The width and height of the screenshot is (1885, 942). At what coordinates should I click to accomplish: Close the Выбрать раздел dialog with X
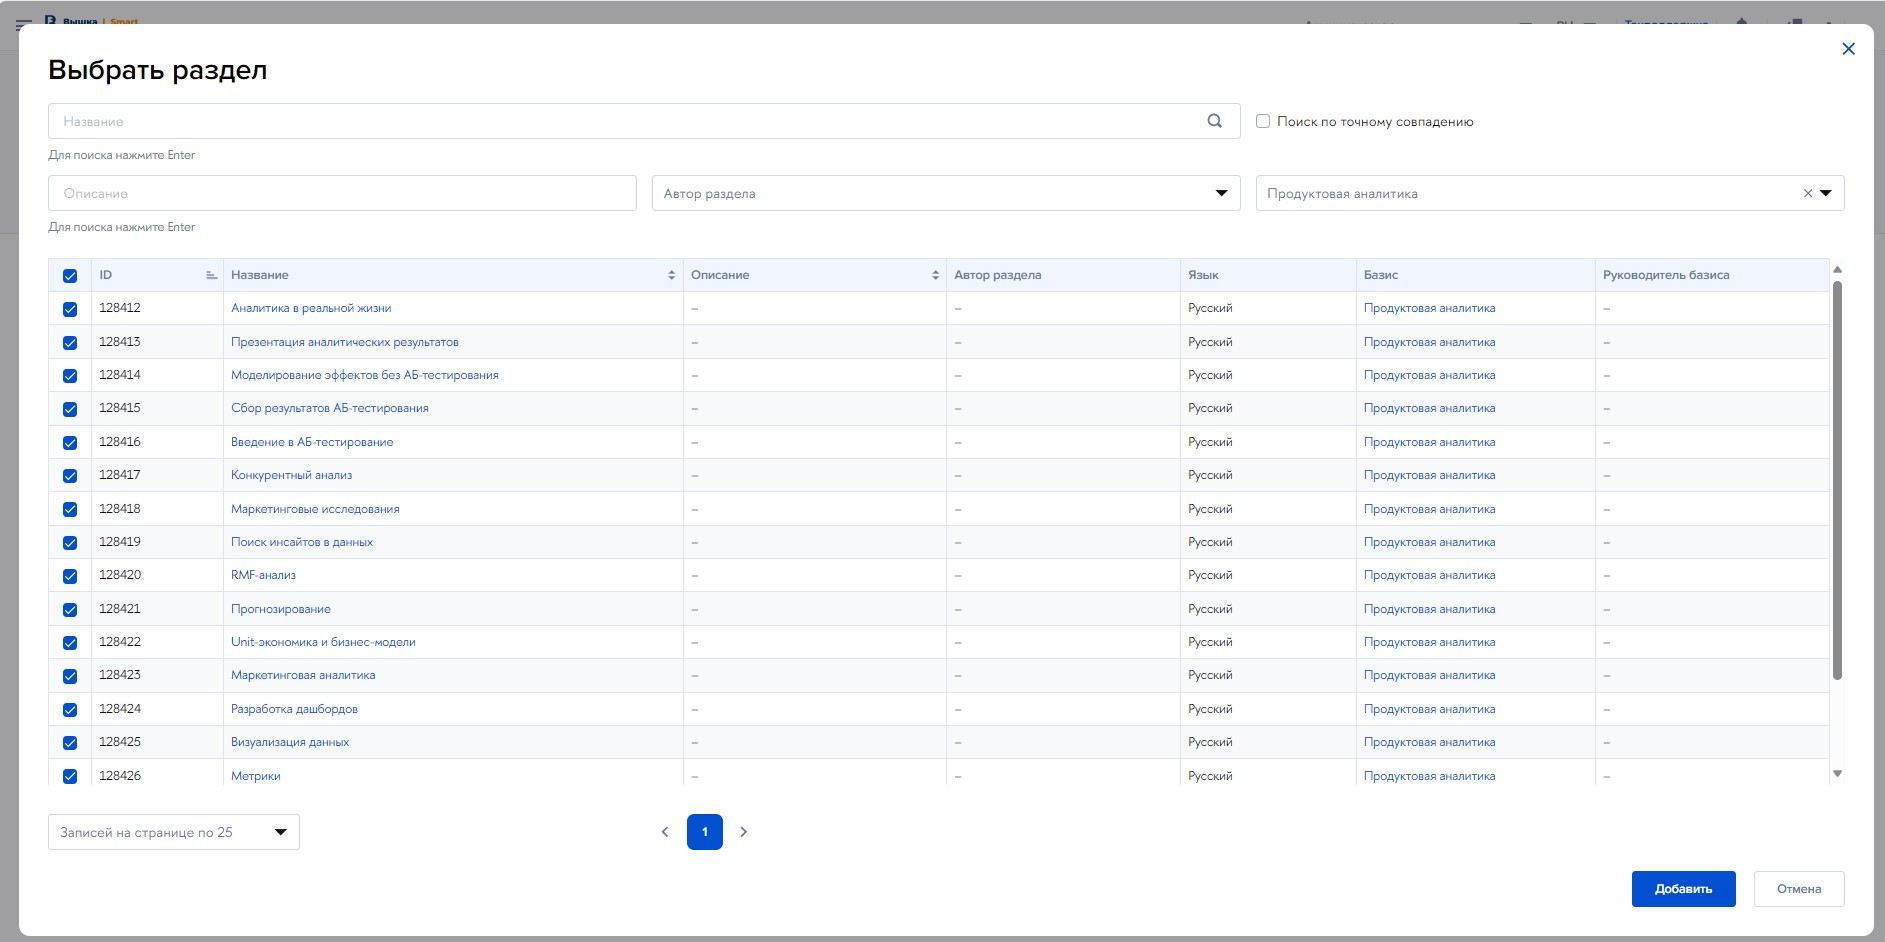(1848, 49)
